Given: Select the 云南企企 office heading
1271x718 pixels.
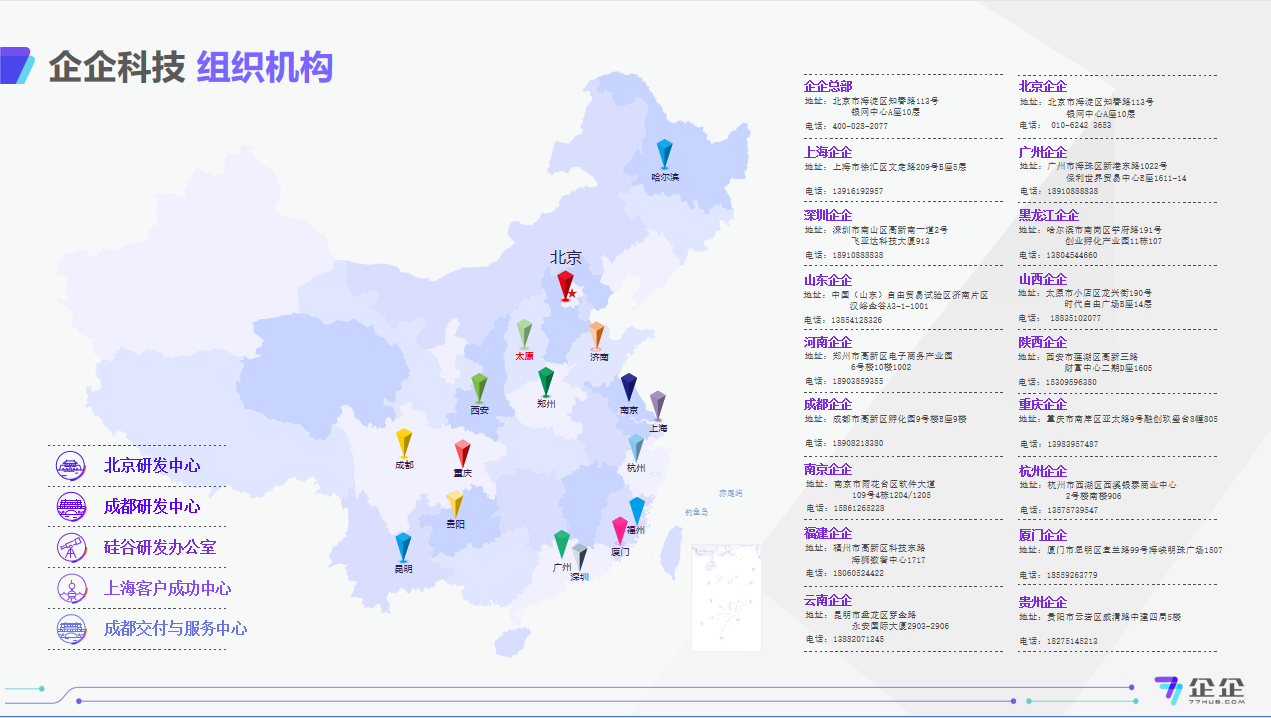Looking at the screenshot, I should tap(828, 600).
